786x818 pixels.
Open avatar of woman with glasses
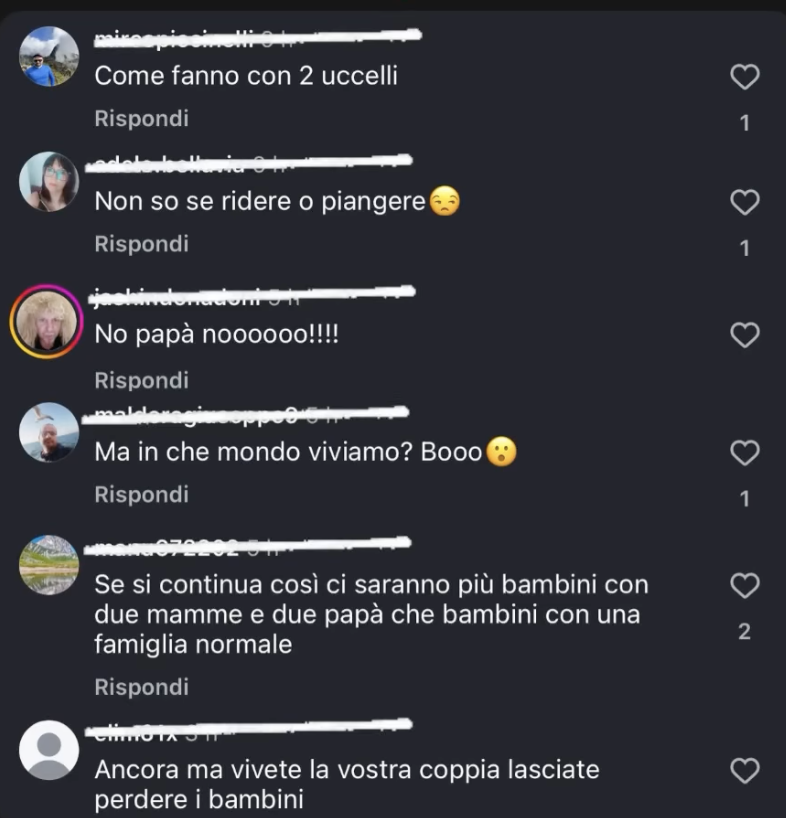click(x=49, y=182)
